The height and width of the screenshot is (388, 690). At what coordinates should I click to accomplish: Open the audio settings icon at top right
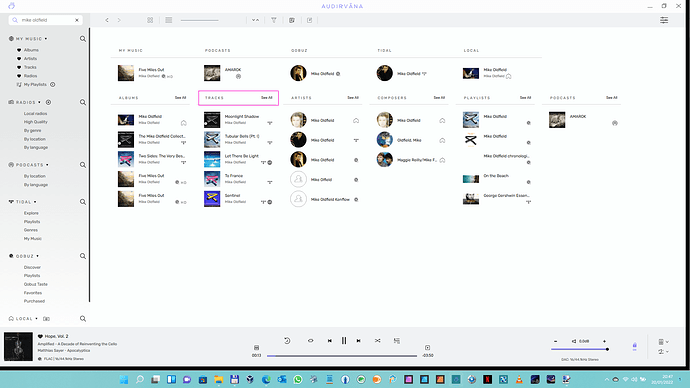pyautogui.click(x=664, y=20)
